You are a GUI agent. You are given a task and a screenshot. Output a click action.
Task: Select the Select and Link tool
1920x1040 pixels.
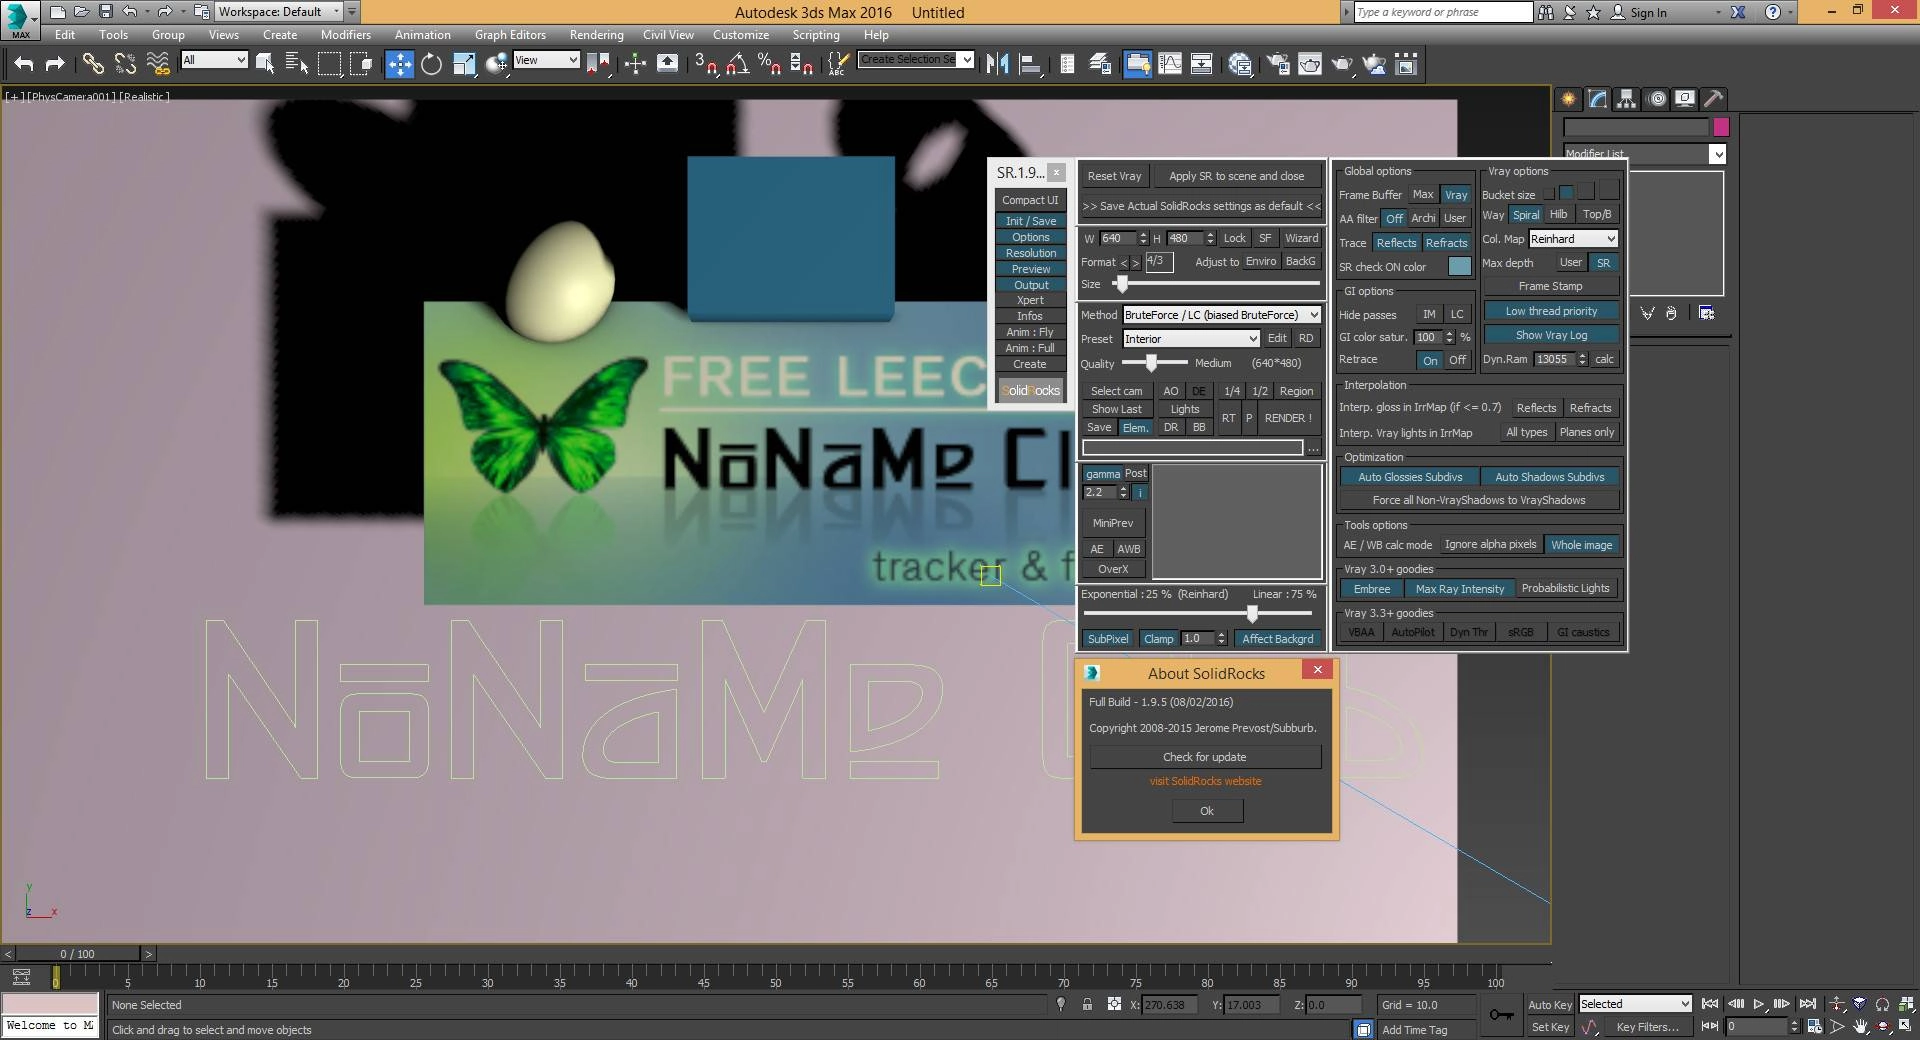click(x=93, y=64)
